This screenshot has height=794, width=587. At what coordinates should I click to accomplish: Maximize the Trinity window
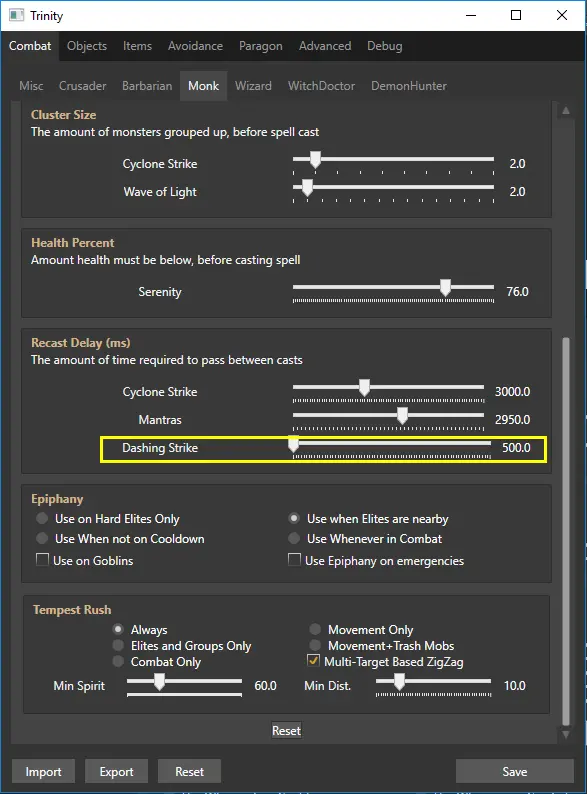pos(516,15)
